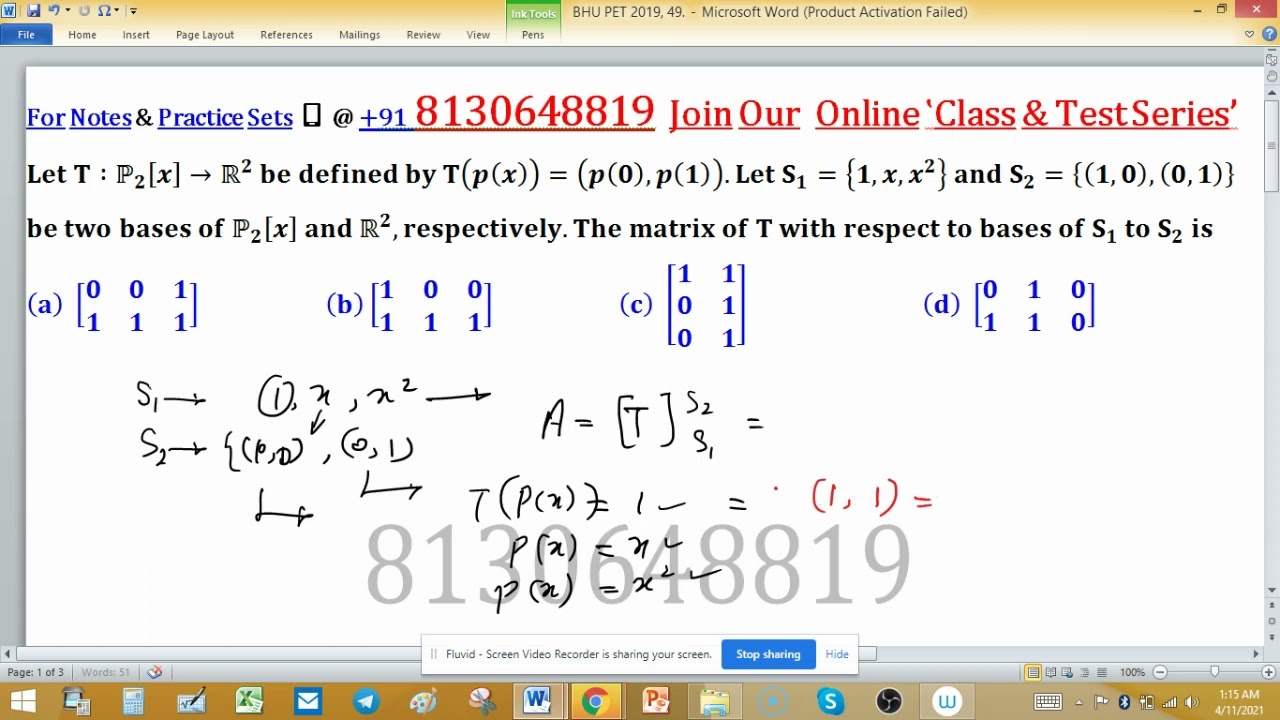Select Web Layout view button
Viewport: 1280px width, 720px height.
click(x=1068, y=672)
